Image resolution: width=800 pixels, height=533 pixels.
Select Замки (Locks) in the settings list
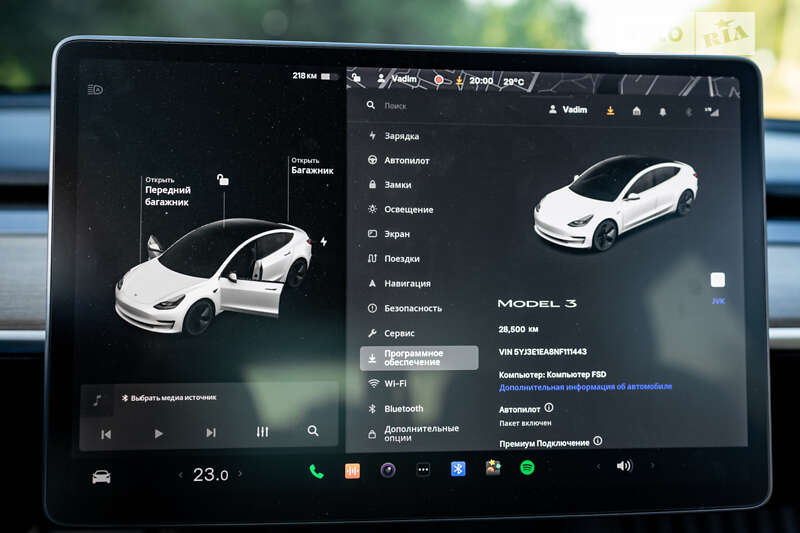pyautogui.click(x=389, y=185)
